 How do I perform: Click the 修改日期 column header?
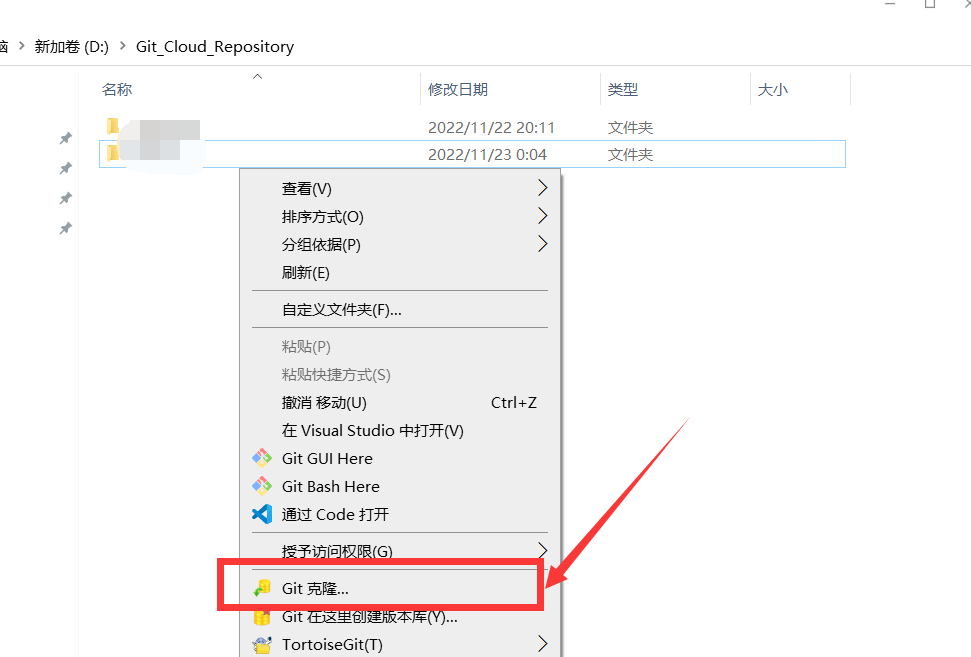tap(458, 89)
